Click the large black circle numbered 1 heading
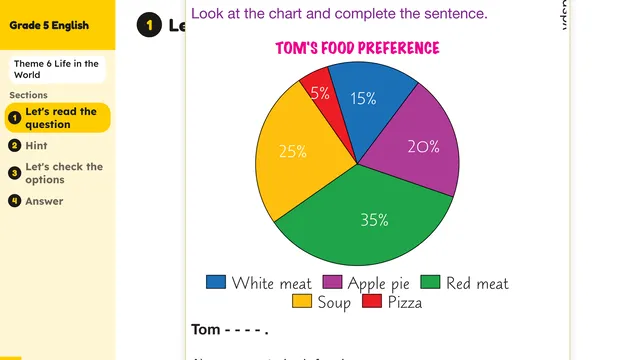This screenshot has height=360, width=640. click(149, 25)
